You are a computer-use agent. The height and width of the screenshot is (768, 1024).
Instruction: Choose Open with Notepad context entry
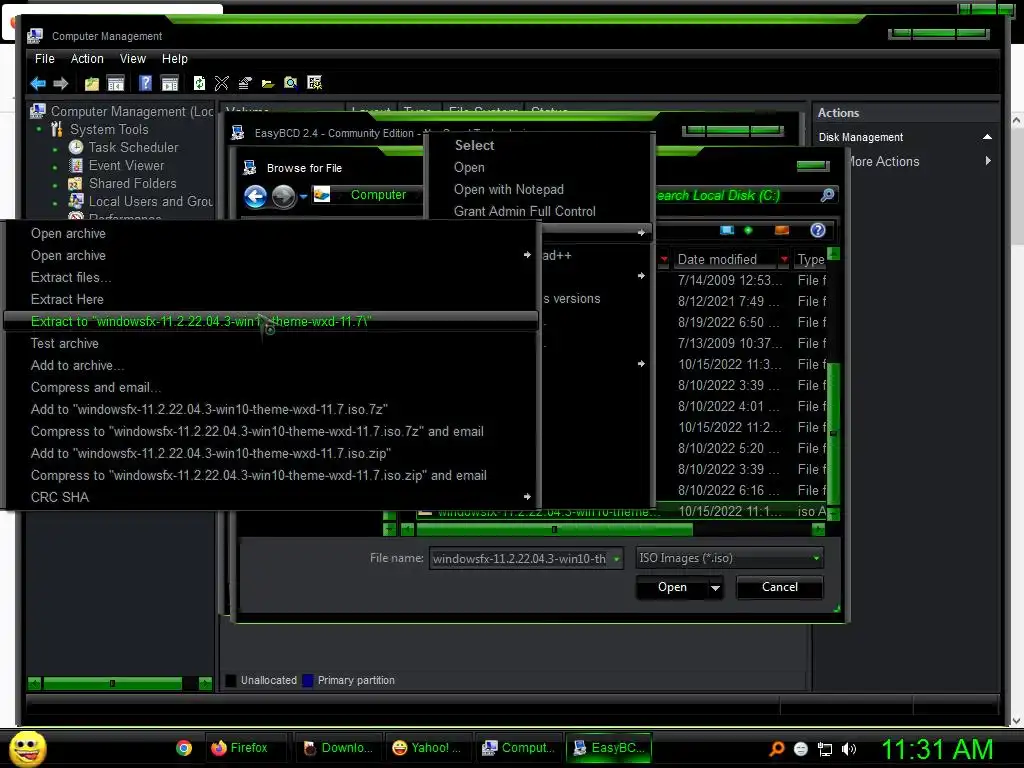tap(541, 189)
